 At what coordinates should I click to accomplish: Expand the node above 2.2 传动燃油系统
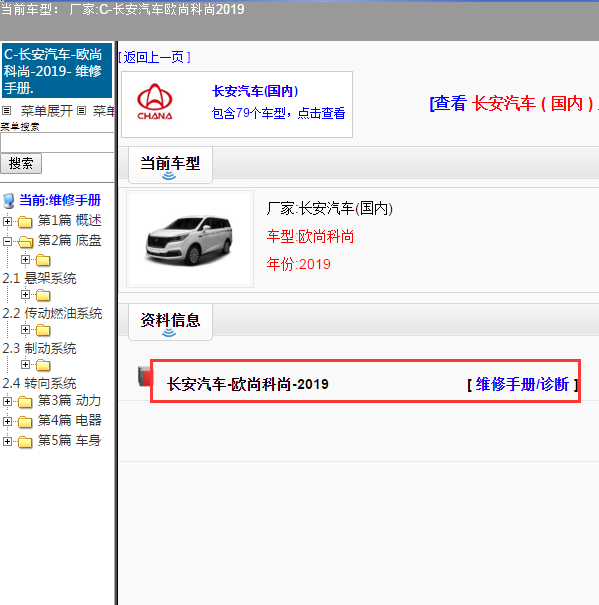pyautogui.click(x=25, y=295)
